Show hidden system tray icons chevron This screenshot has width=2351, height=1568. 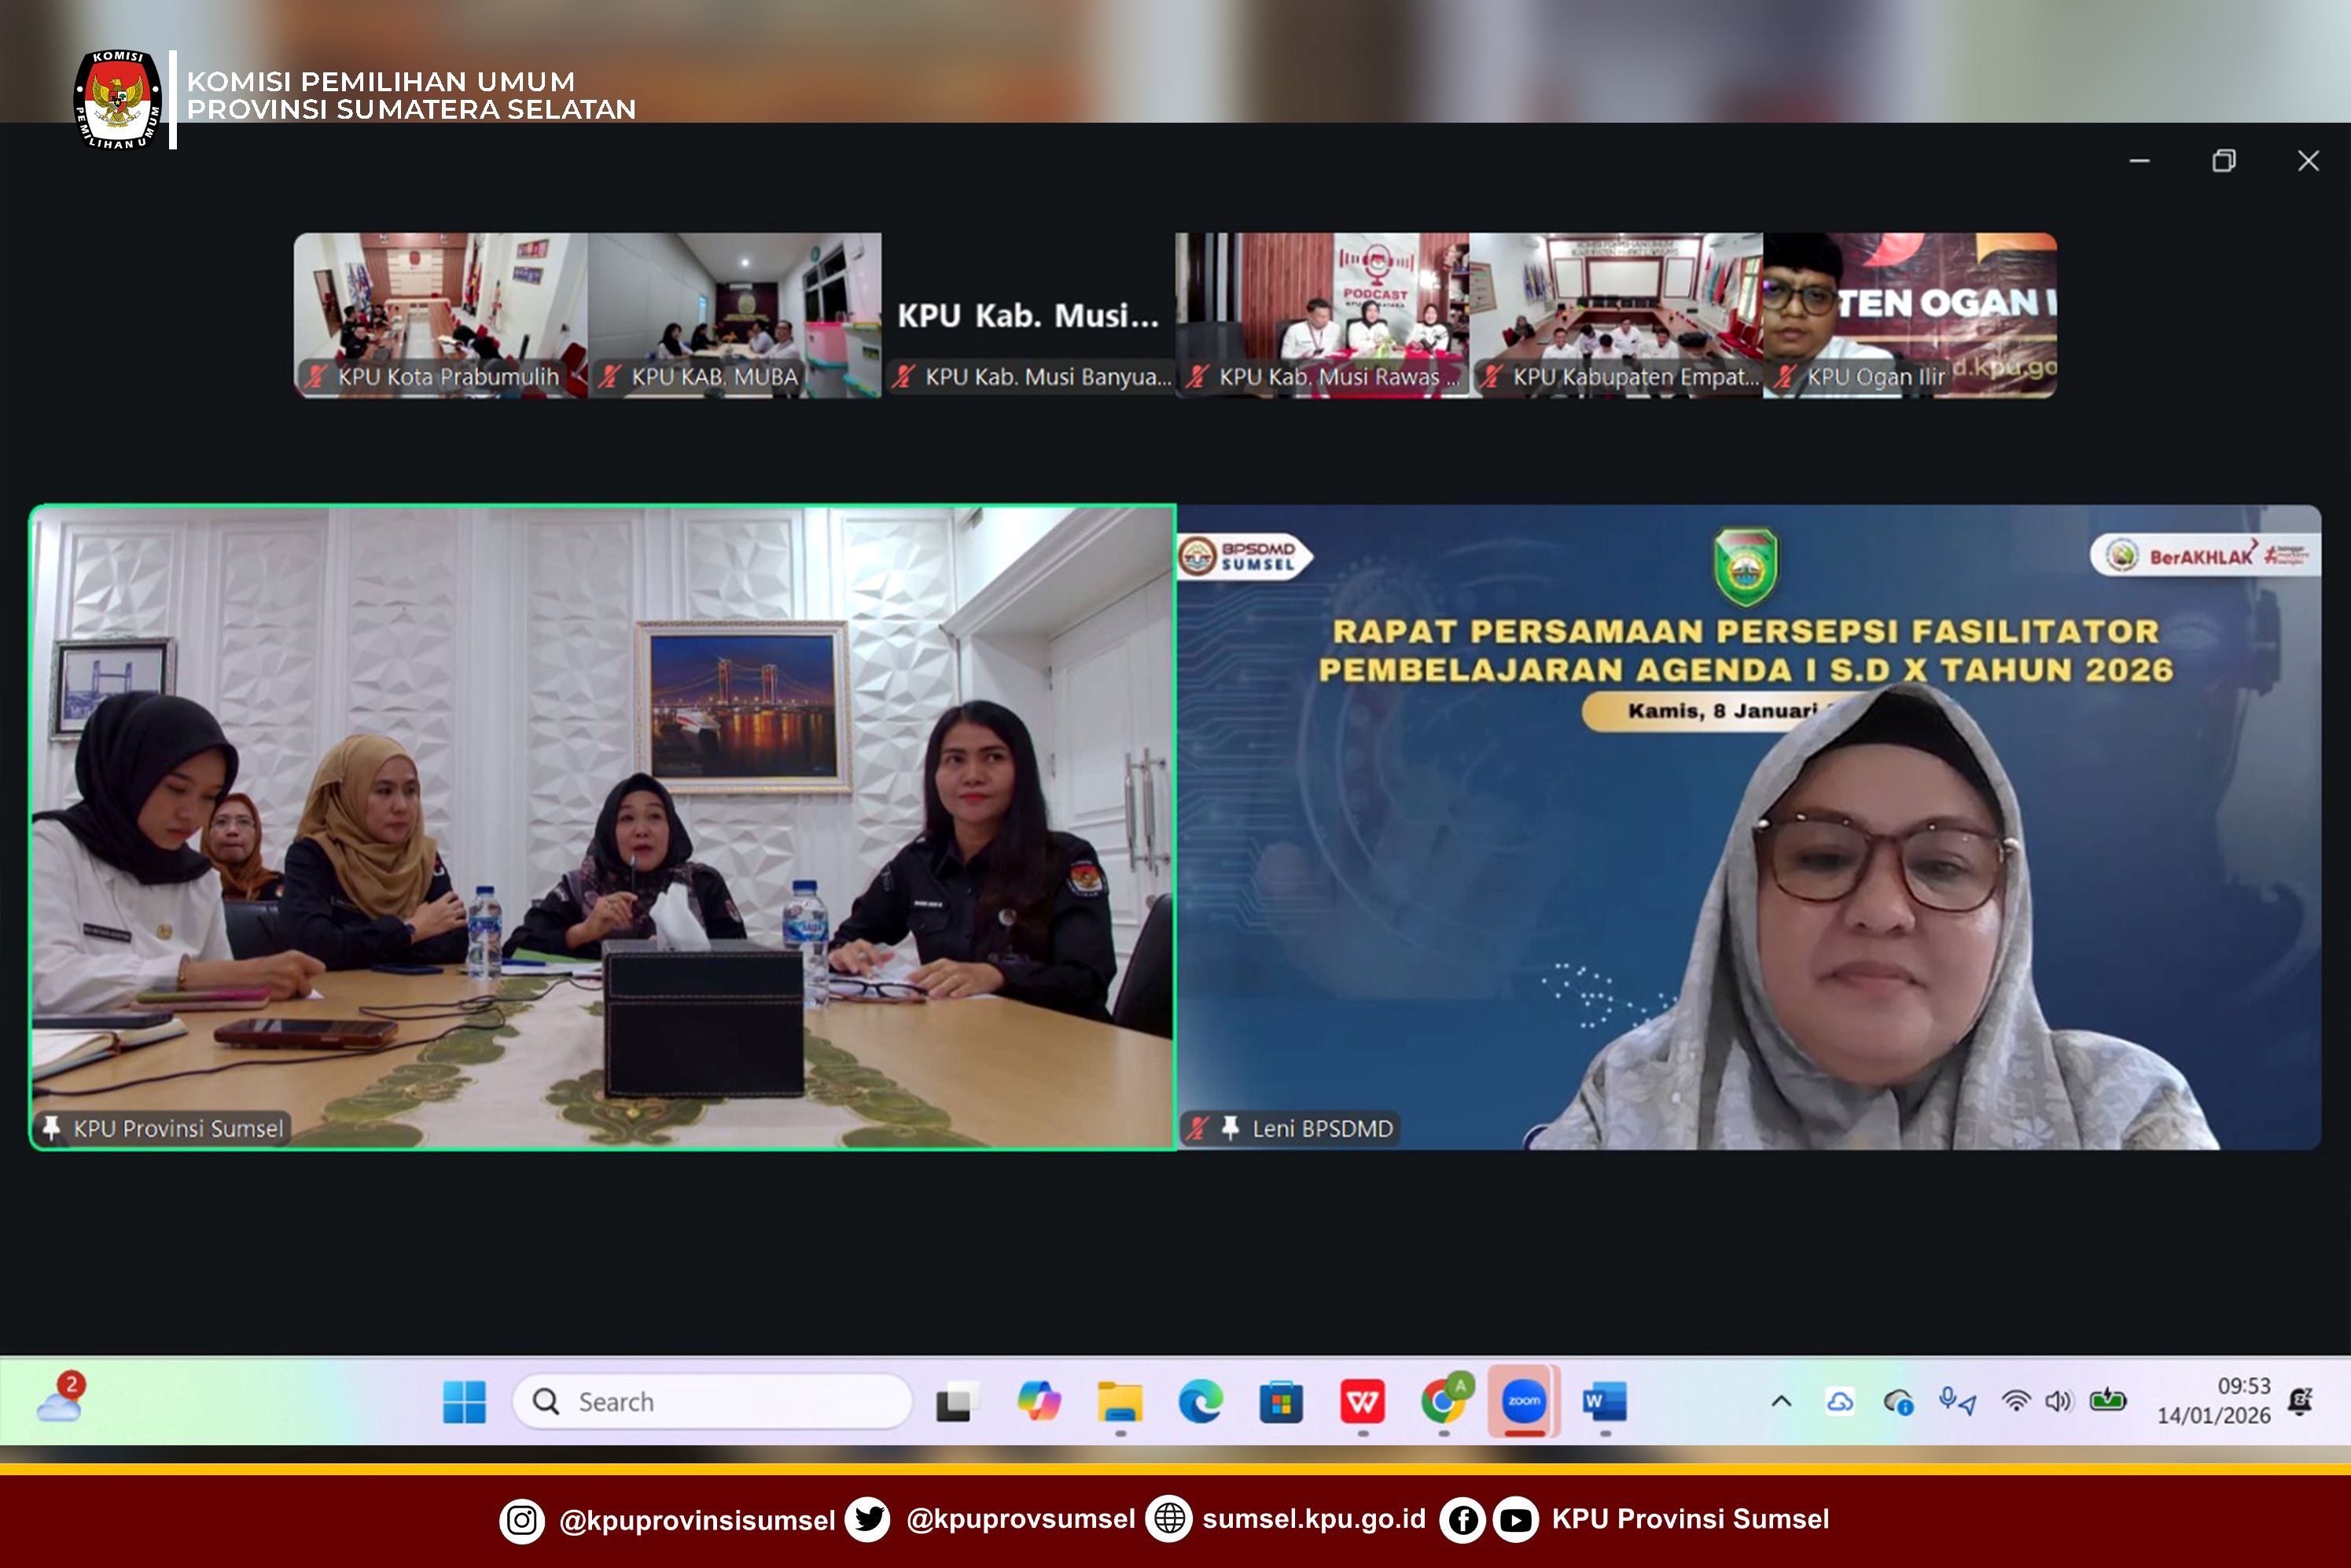(1781, 1401)
